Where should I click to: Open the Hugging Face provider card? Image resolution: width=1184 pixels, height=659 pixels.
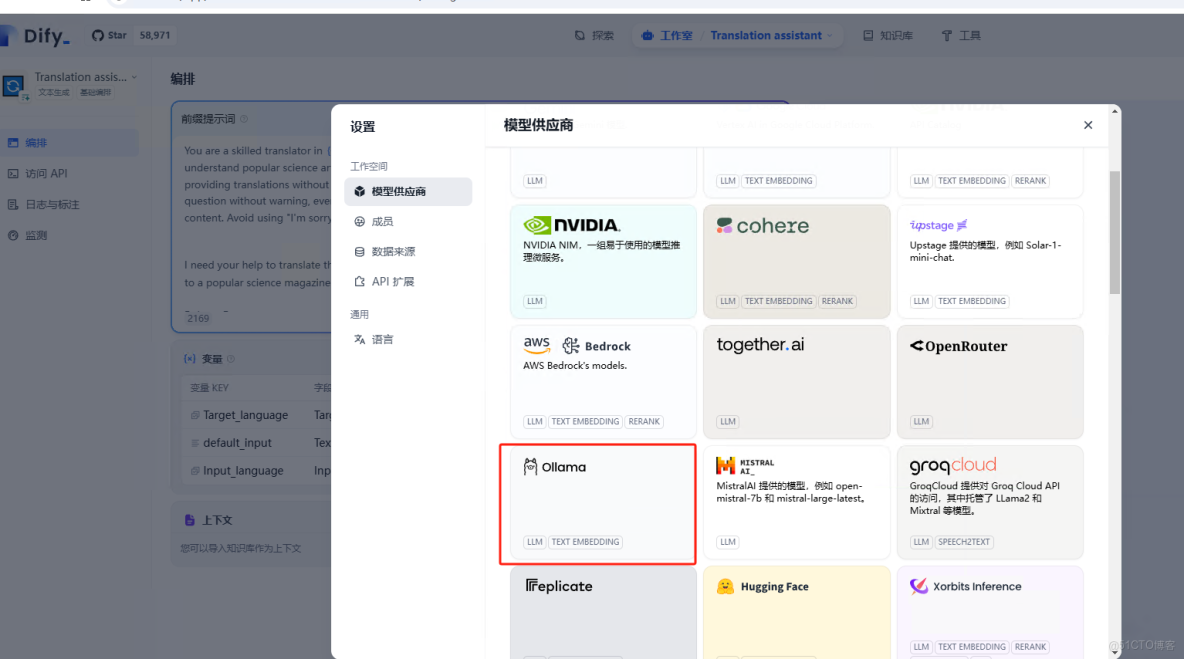[x=797, y=612]
